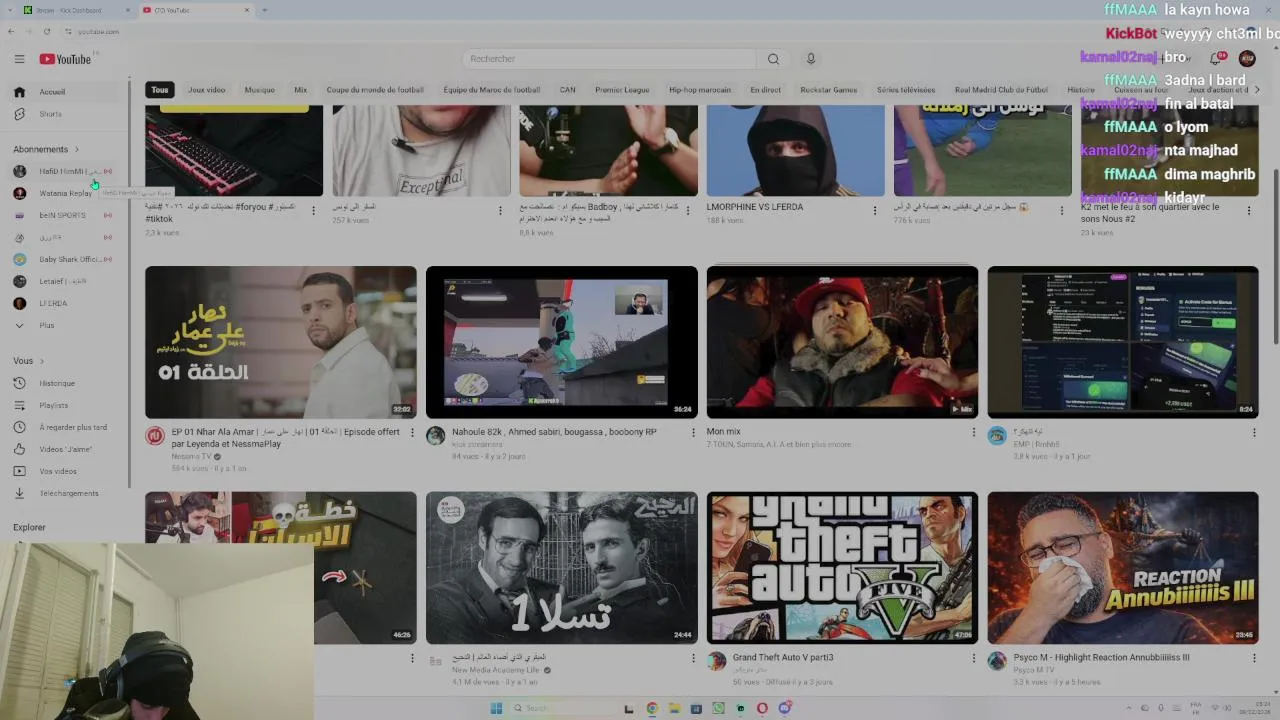Open the Watania Replay channel subscription
The image size is (1280, 720).
point(66,193)
